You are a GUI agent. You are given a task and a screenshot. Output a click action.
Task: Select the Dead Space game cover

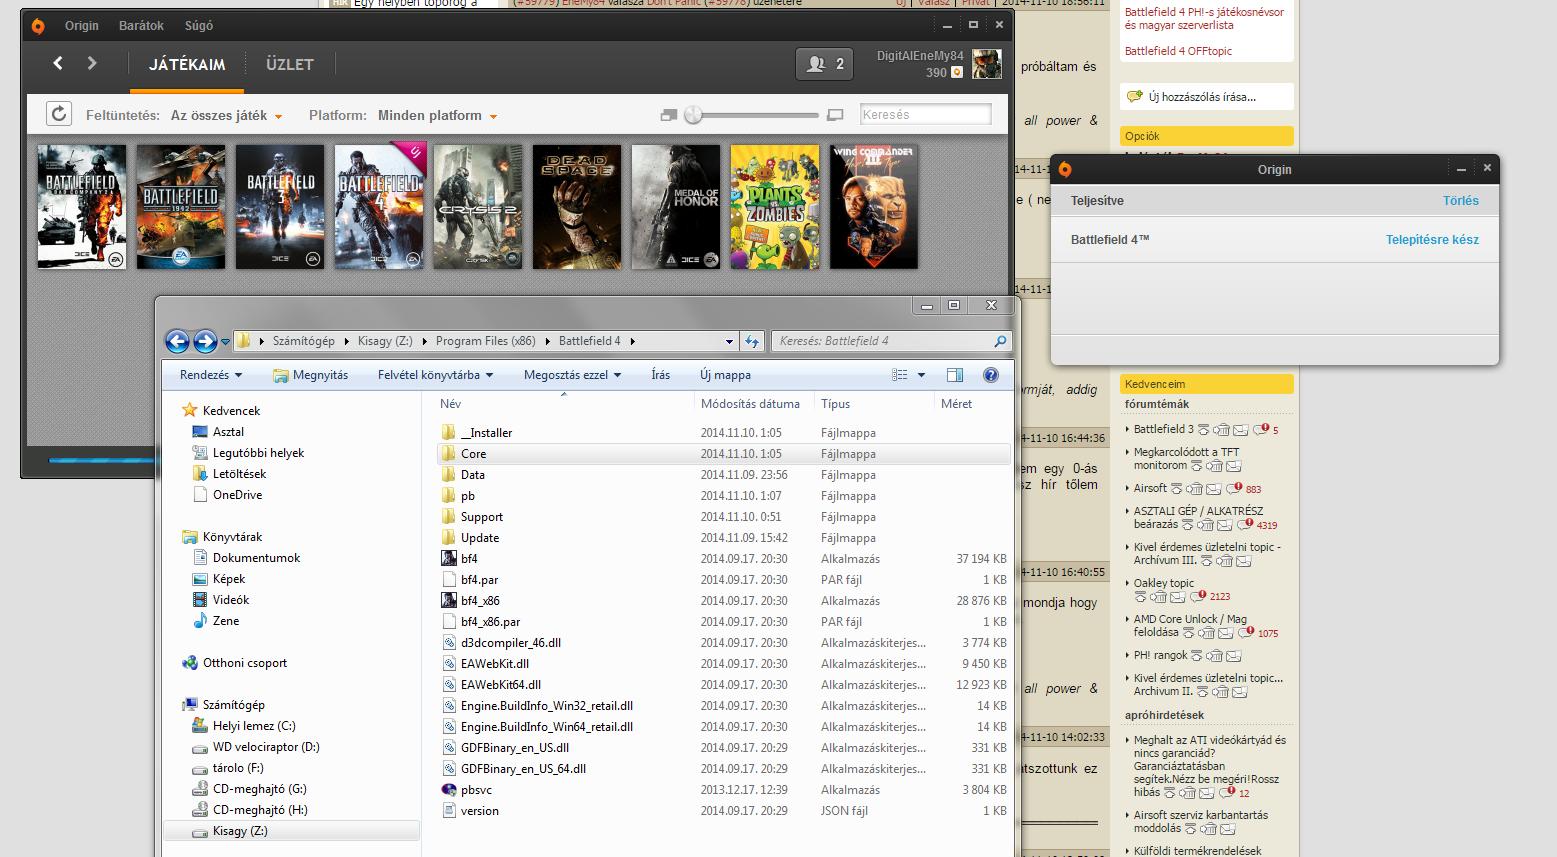577,207
